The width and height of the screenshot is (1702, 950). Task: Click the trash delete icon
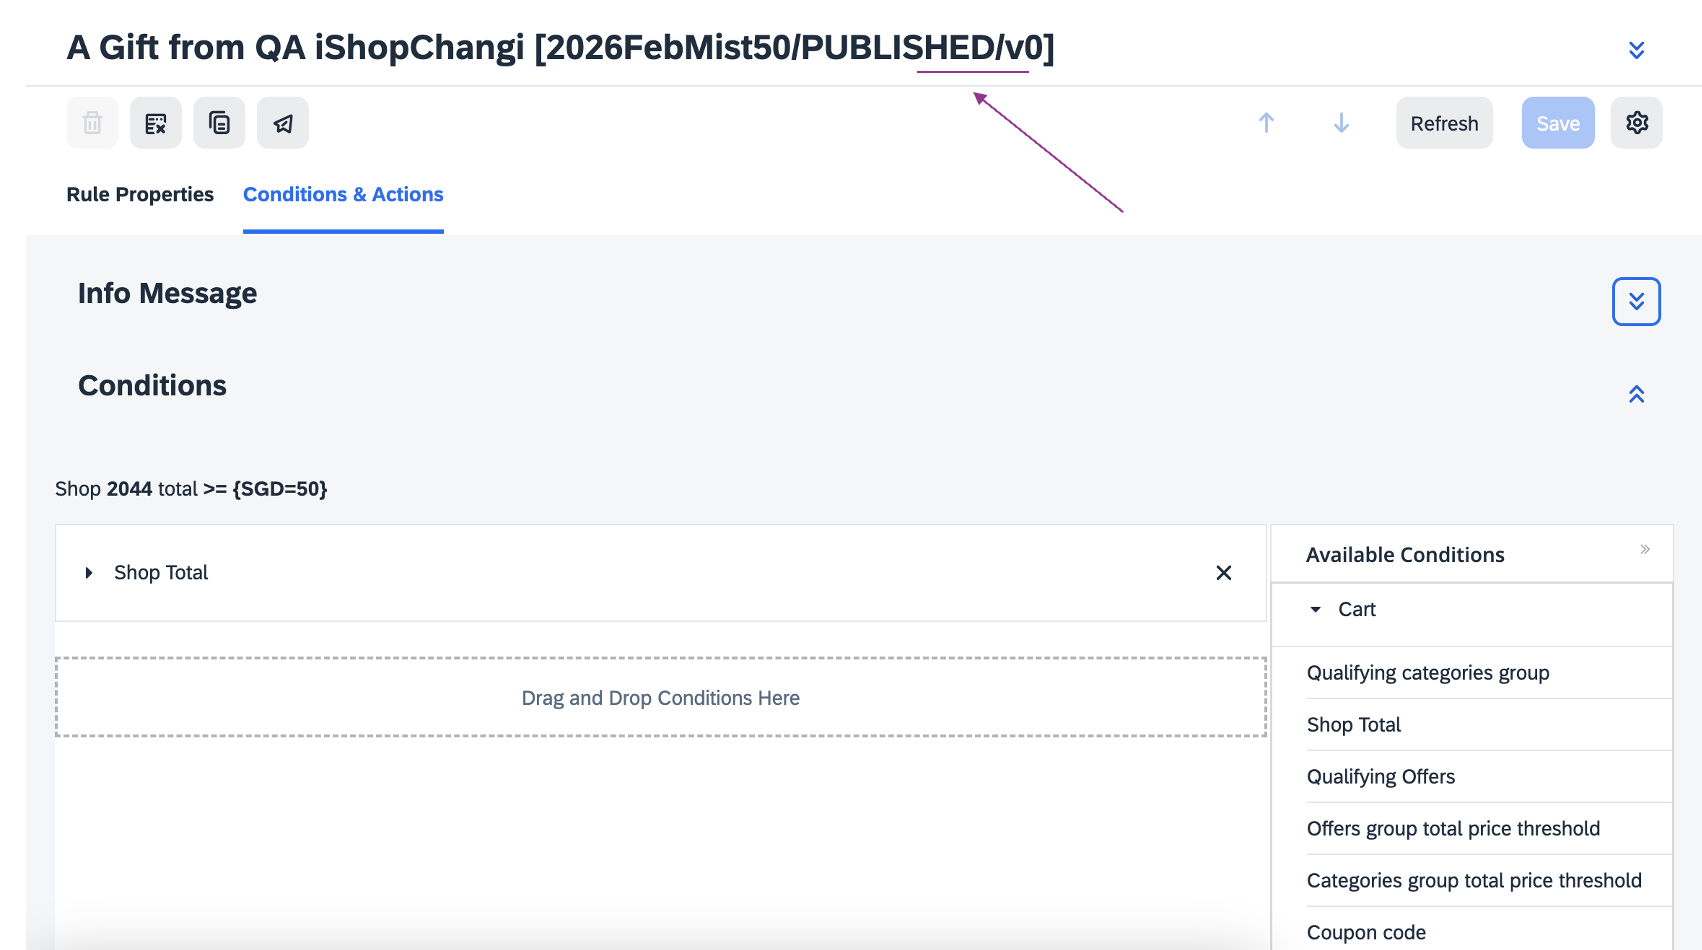pyautogui.click(x=92, y=123)
